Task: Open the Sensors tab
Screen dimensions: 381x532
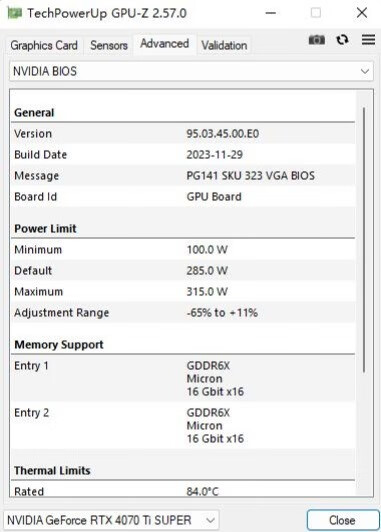Action: click(109, 45)
